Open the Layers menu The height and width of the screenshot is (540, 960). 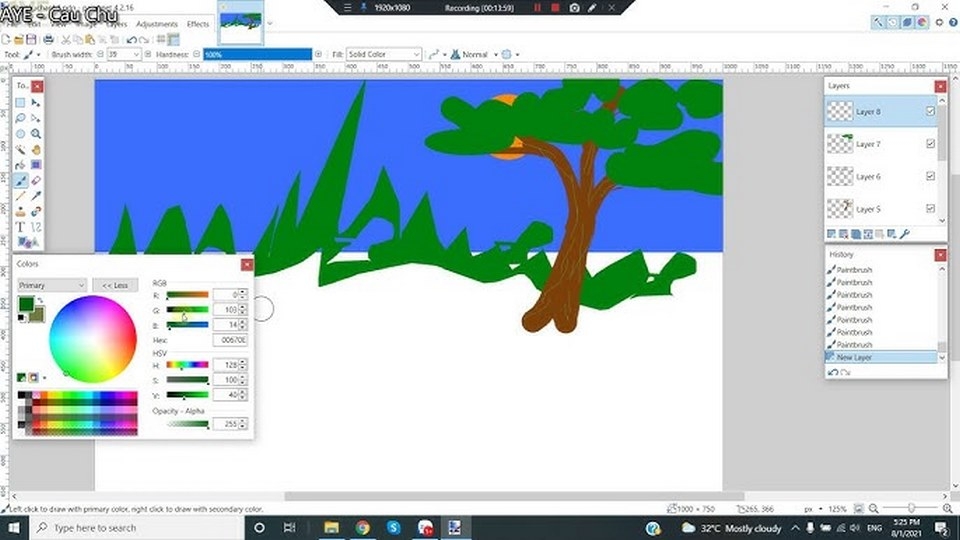116,24
